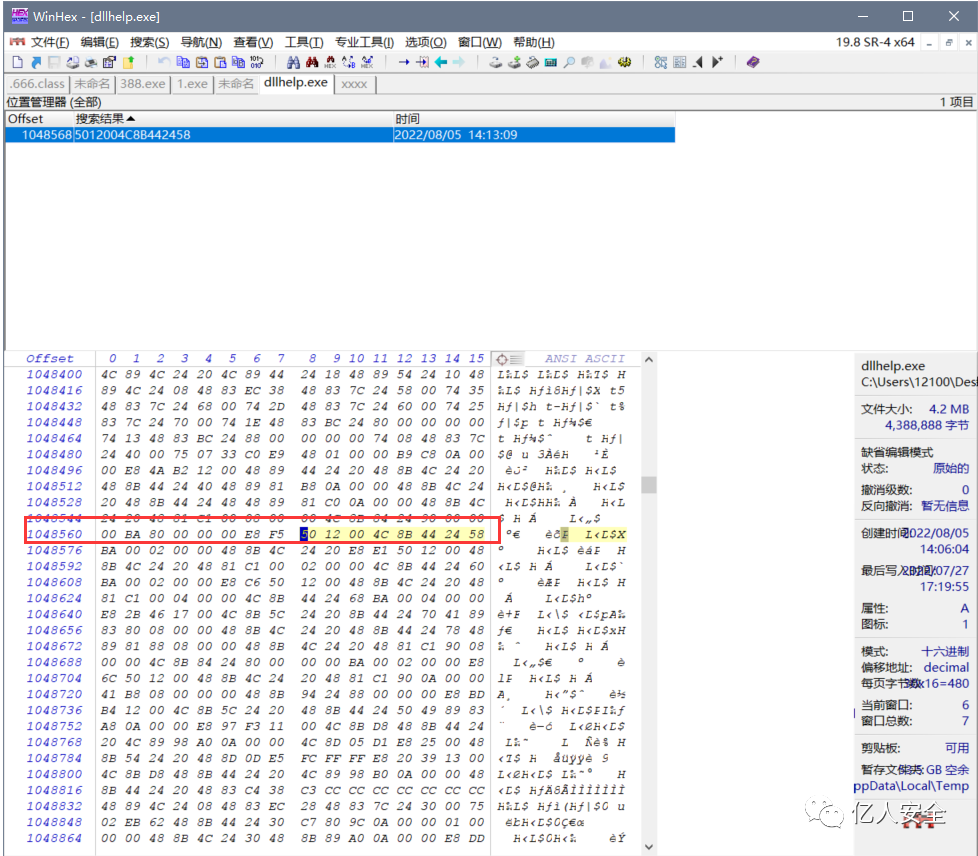Screen dimensions: 978x856
Task: Sort by the Offset column header
Action: 39,119
